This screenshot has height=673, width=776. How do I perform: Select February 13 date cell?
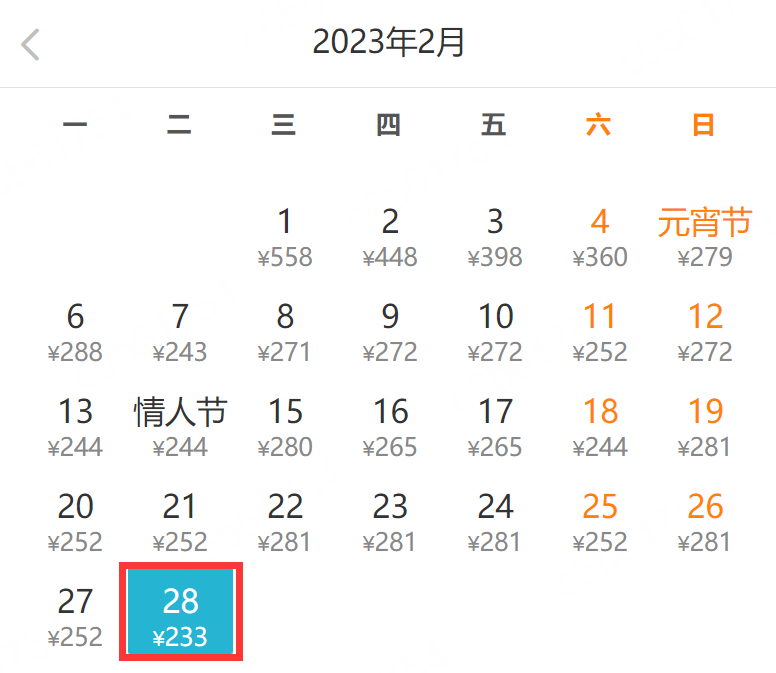point(75,428)
